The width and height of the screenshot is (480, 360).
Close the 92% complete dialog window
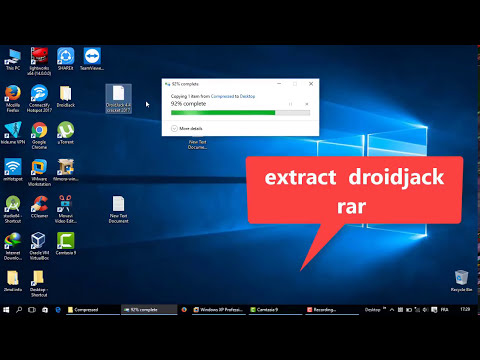pyautogui.click(x=311, y=84)
